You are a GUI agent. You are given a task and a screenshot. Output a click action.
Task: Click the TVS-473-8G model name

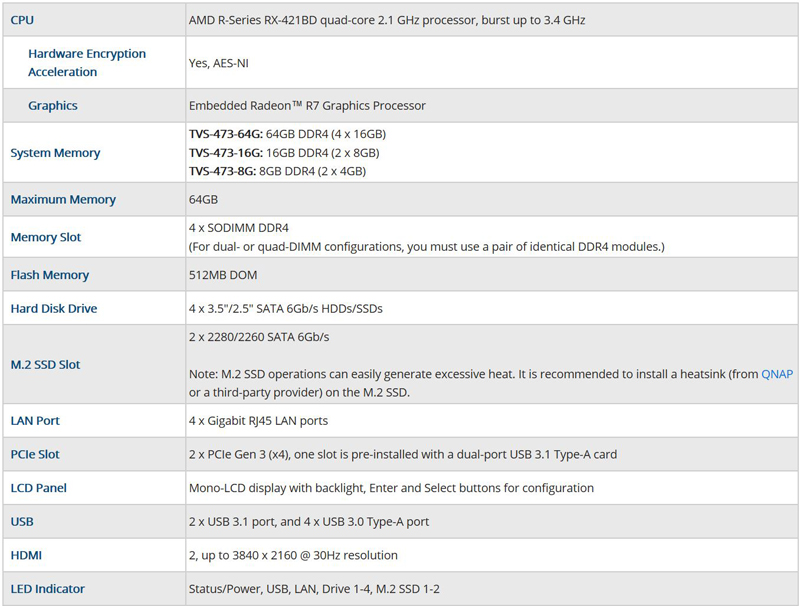click(x=223, y=171)
